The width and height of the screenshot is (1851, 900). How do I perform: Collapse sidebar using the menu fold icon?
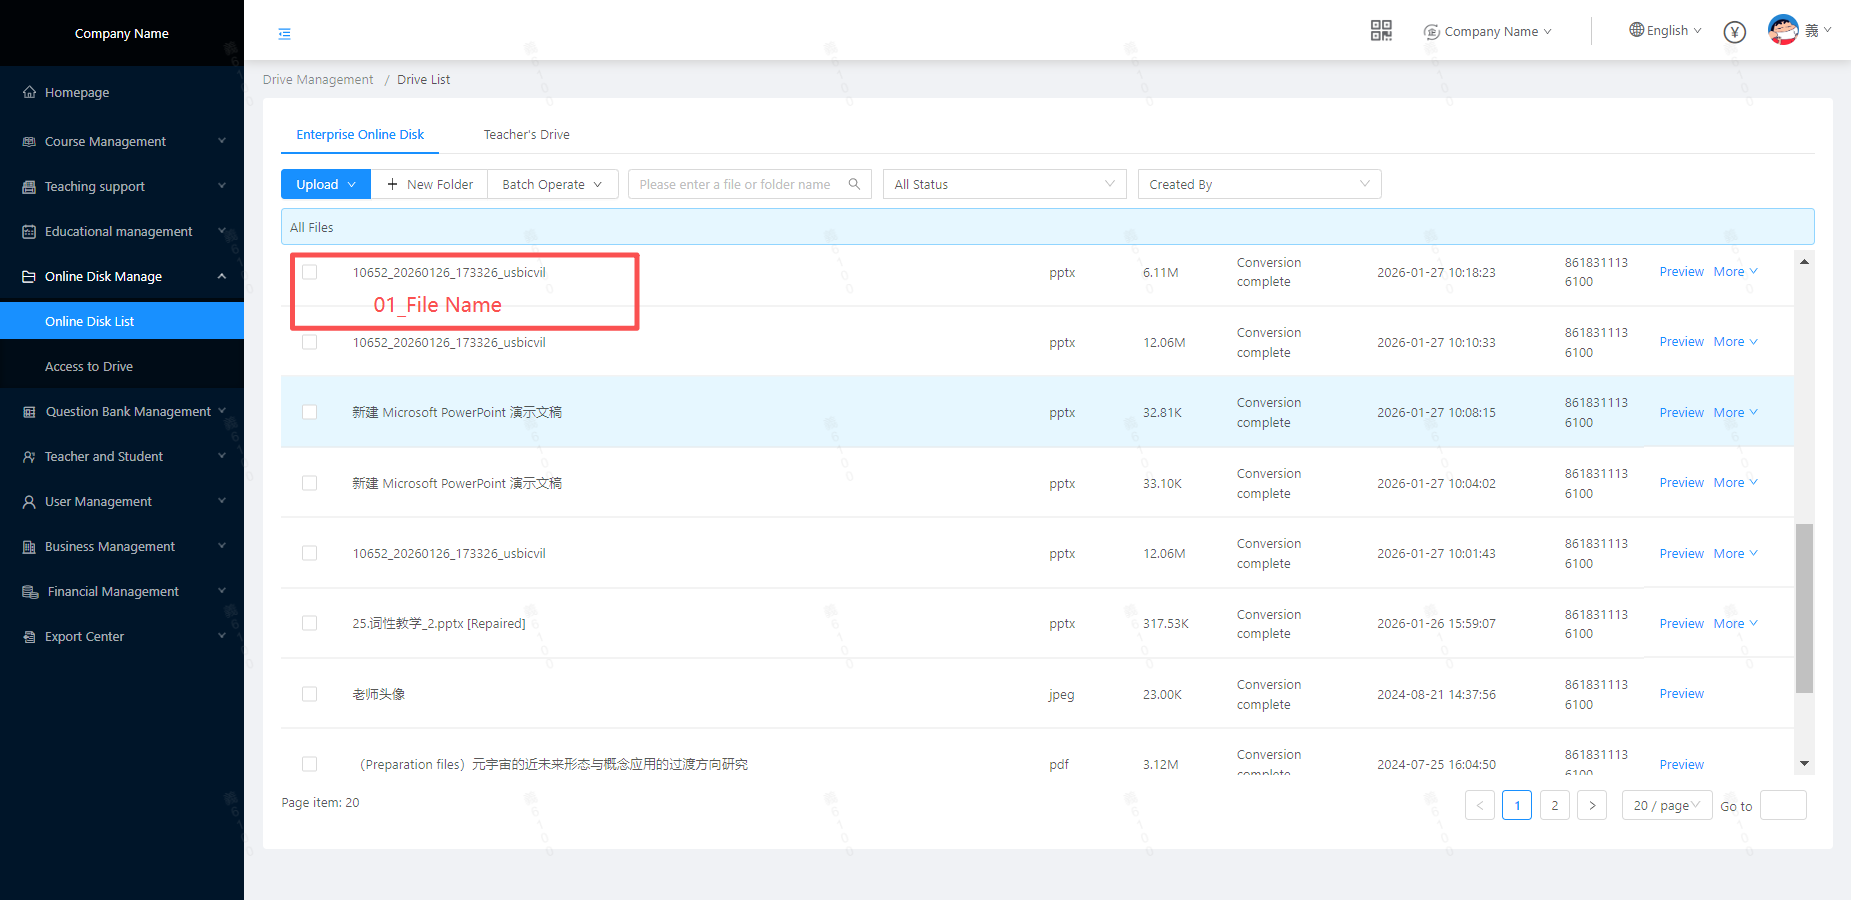point(285,34)
